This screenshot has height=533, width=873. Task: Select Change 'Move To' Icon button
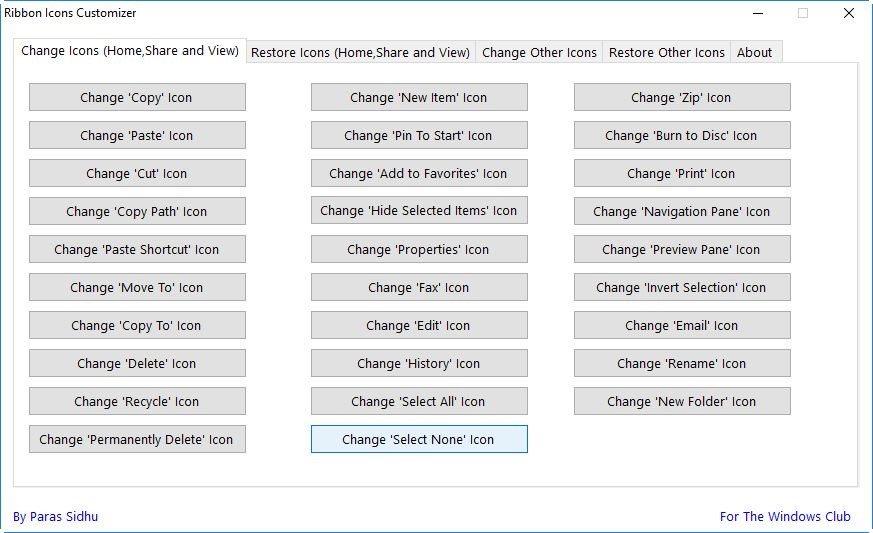(137, 287)
